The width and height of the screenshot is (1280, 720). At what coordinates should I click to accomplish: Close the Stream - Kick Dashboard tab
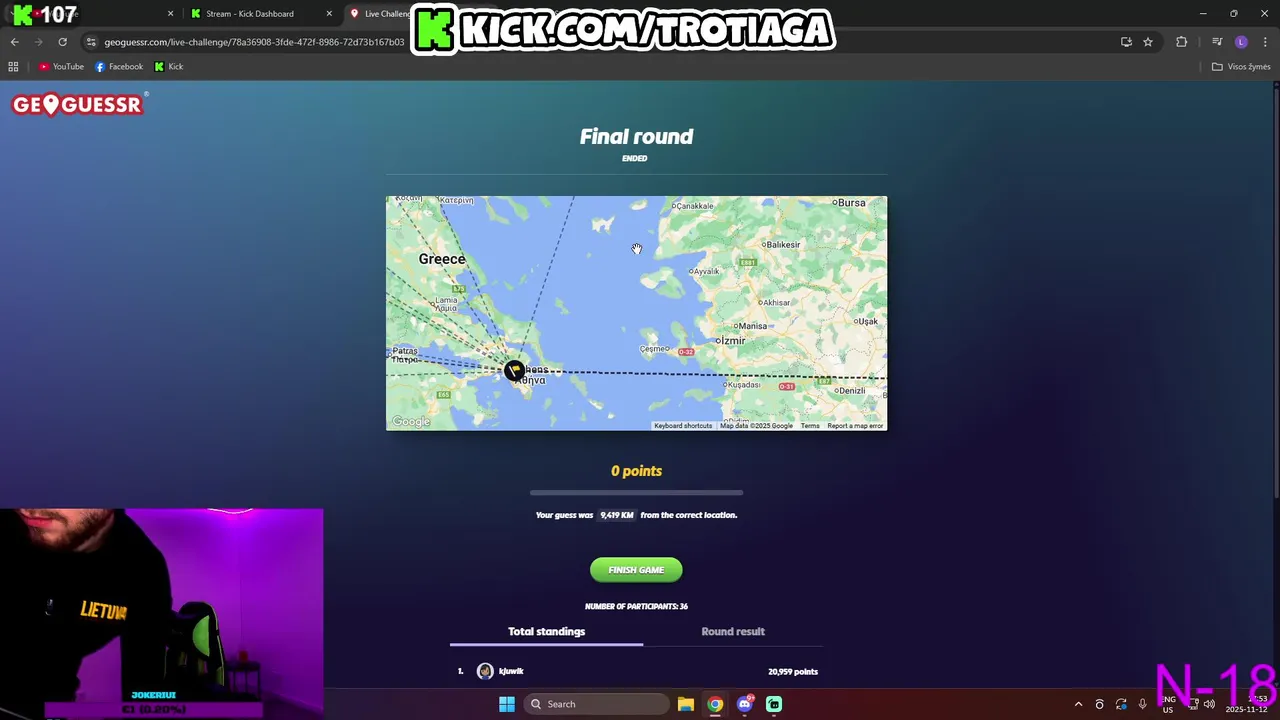click(329, 14)
